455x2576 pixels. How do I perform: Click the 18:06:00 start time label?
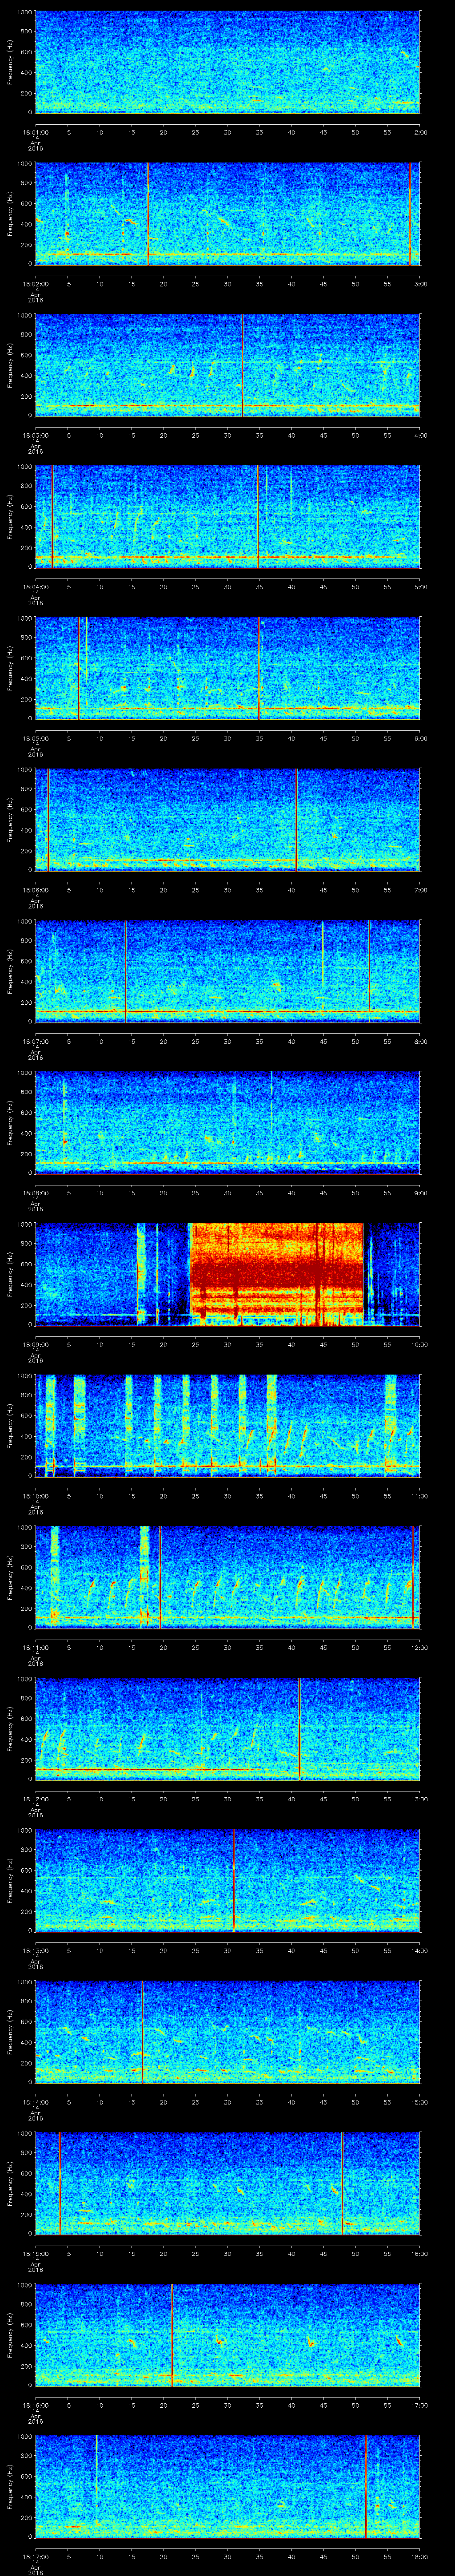pos(35,890)
